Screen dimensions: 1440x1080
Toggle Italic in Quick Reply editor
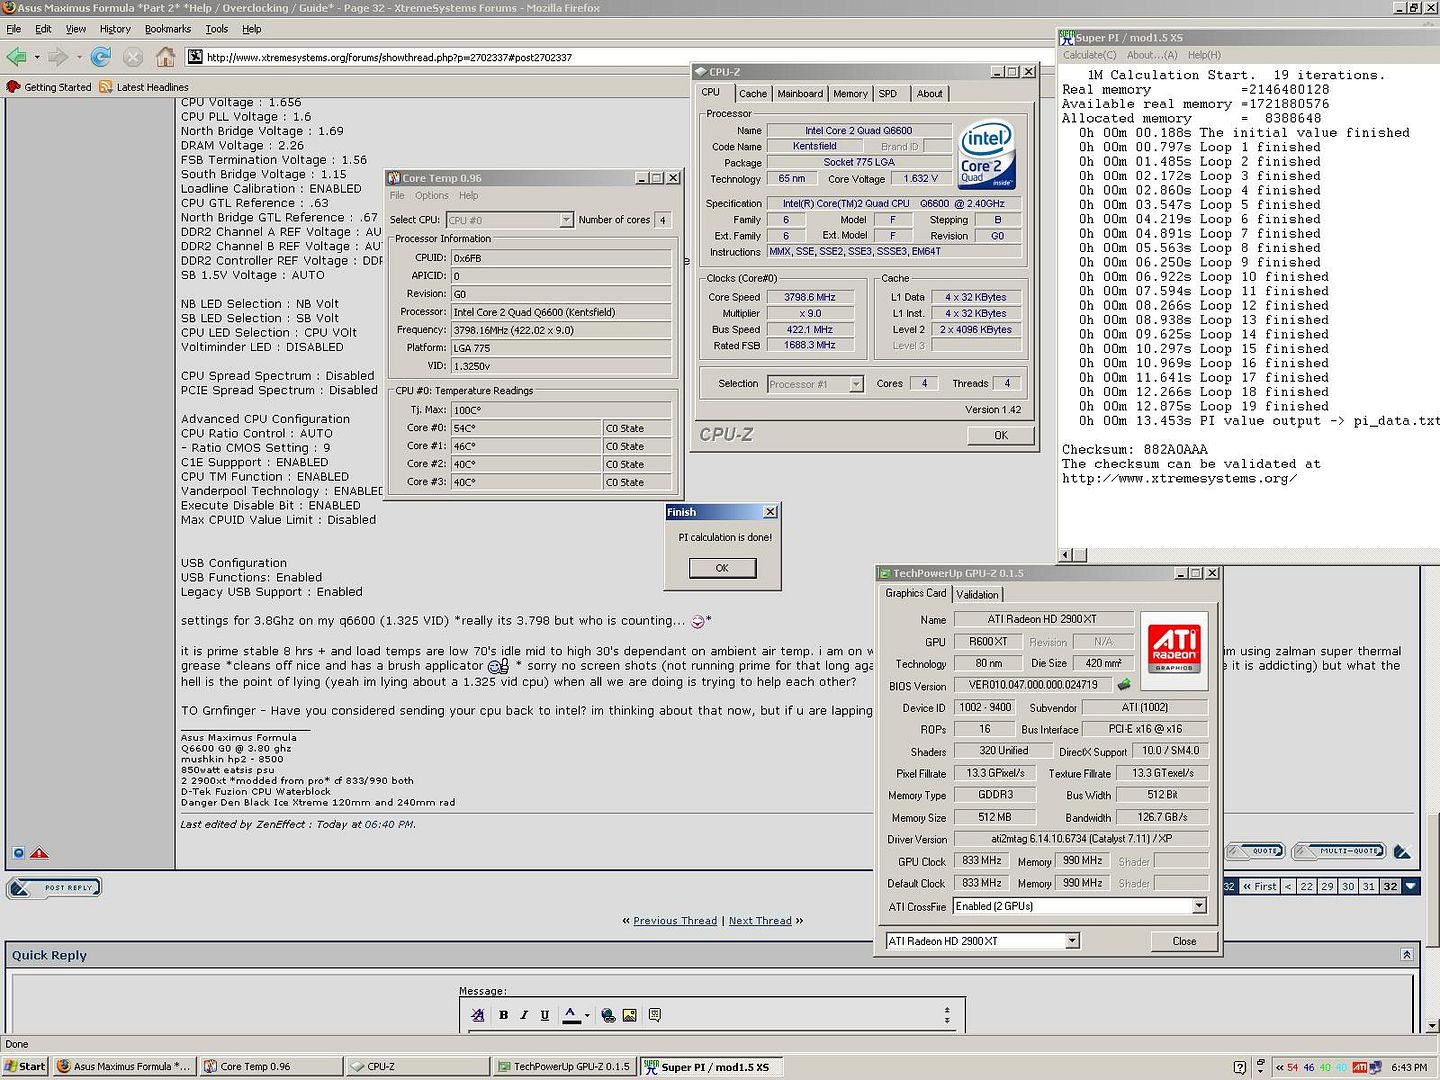pos(524,1015)
